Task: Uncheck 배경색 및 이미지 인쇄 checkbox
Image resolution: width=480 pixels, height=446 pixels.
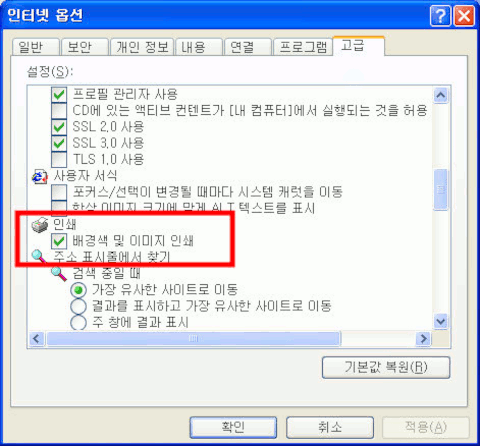Action: pos(59,241)
